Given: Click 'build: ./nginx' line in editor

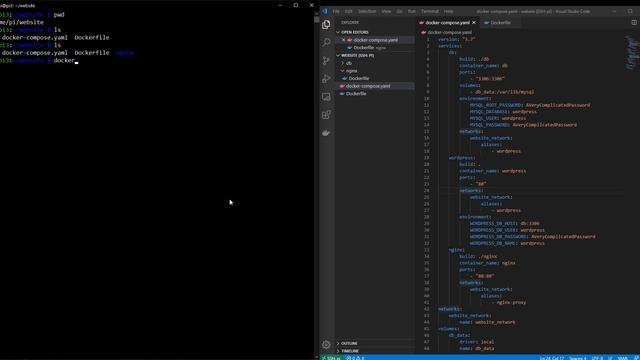Looking at the screenshot, I should tap(478, 256).
